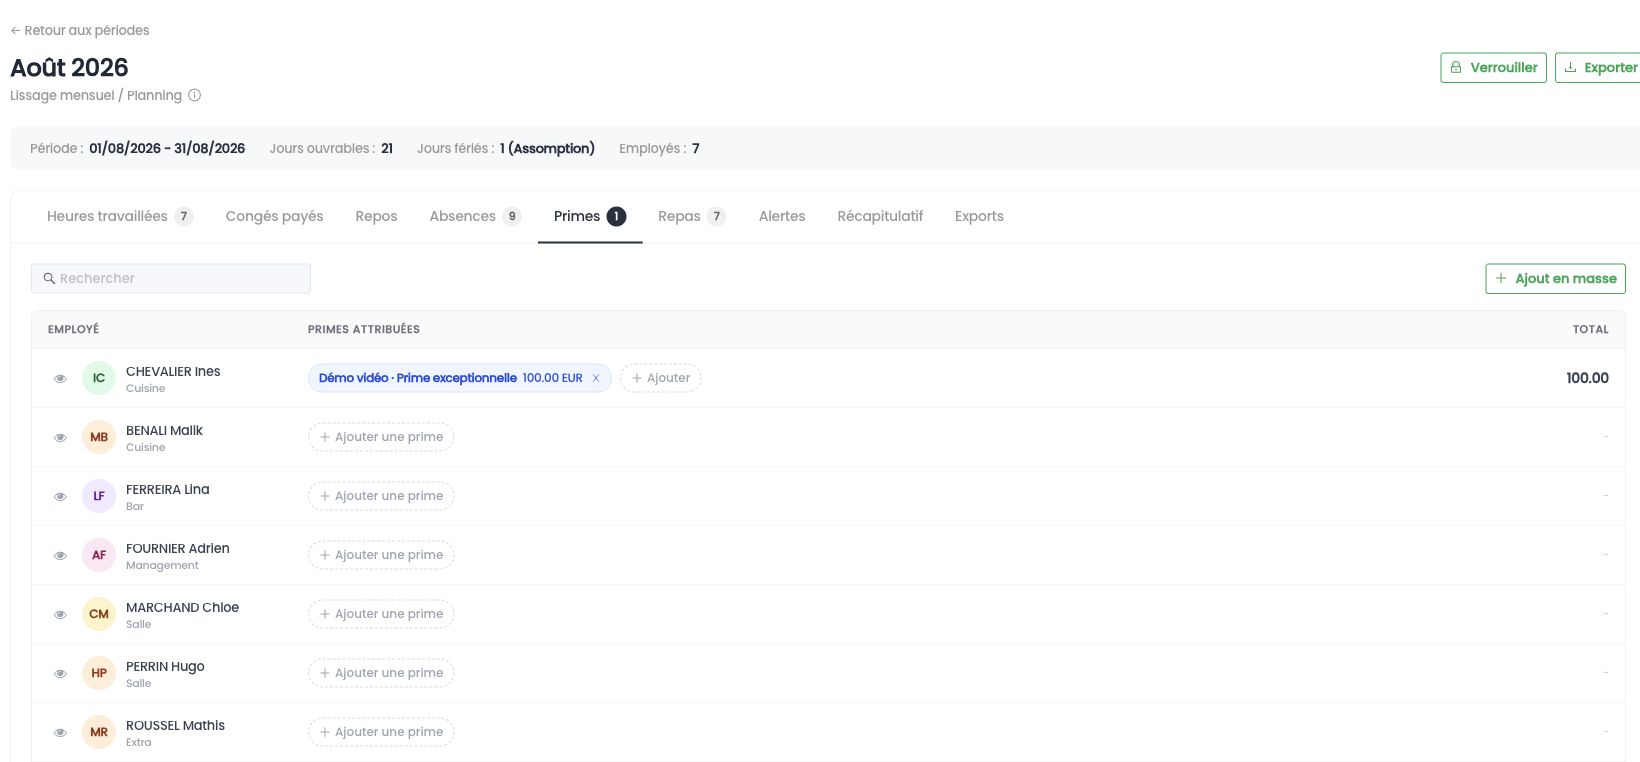The image size is (1640, 762).
Task: Remove the Prime exceptionnelle chip with its x
Action: click(596, 378)
